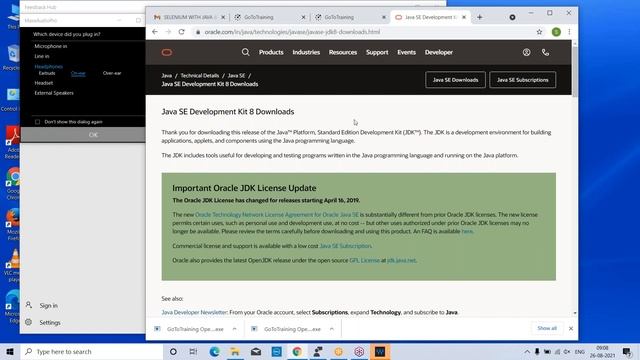The image size is (640, 360).
Task: Check Don't show this dialog again
Action: [38, 122]
